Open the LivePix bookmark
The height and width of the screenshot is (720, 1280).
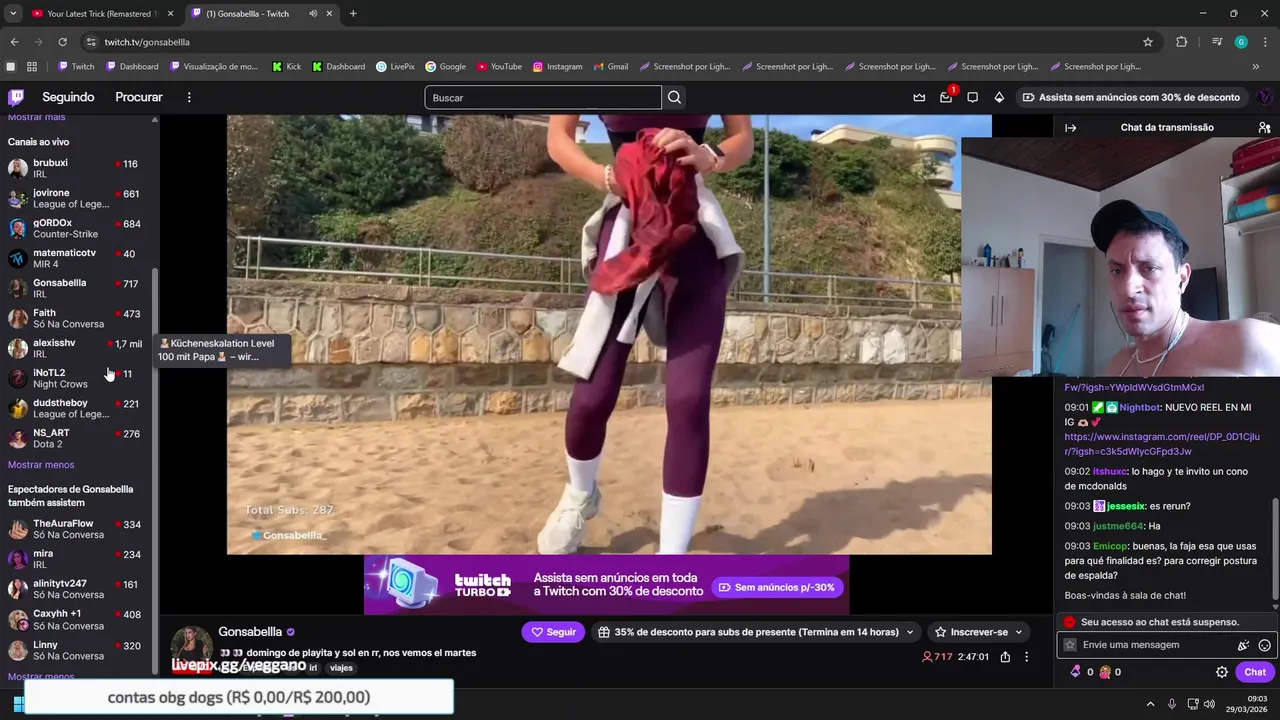pyautogui.click(x=395, y=66)
